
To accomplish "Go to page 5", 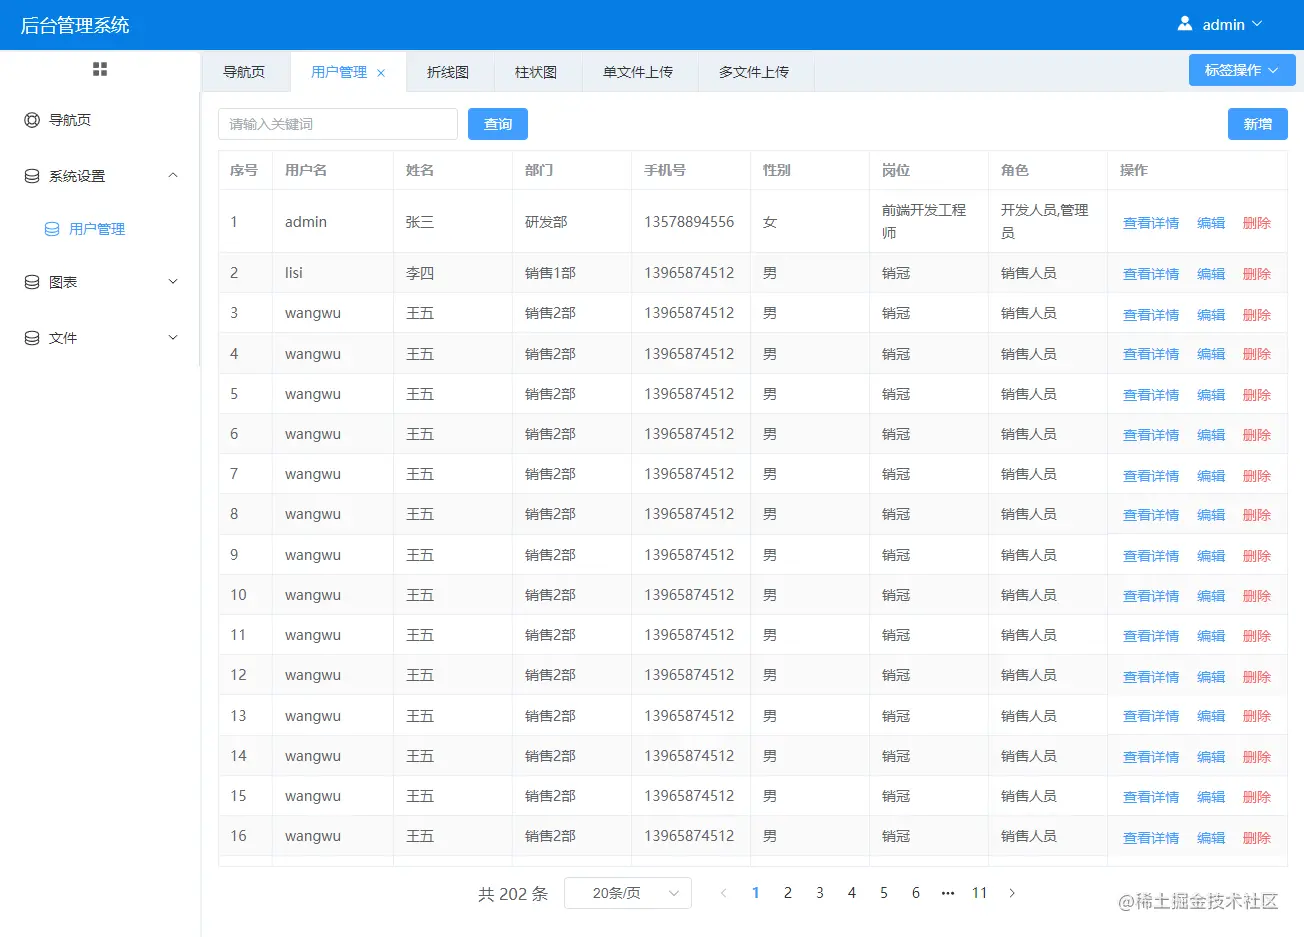I will point(884,893).
